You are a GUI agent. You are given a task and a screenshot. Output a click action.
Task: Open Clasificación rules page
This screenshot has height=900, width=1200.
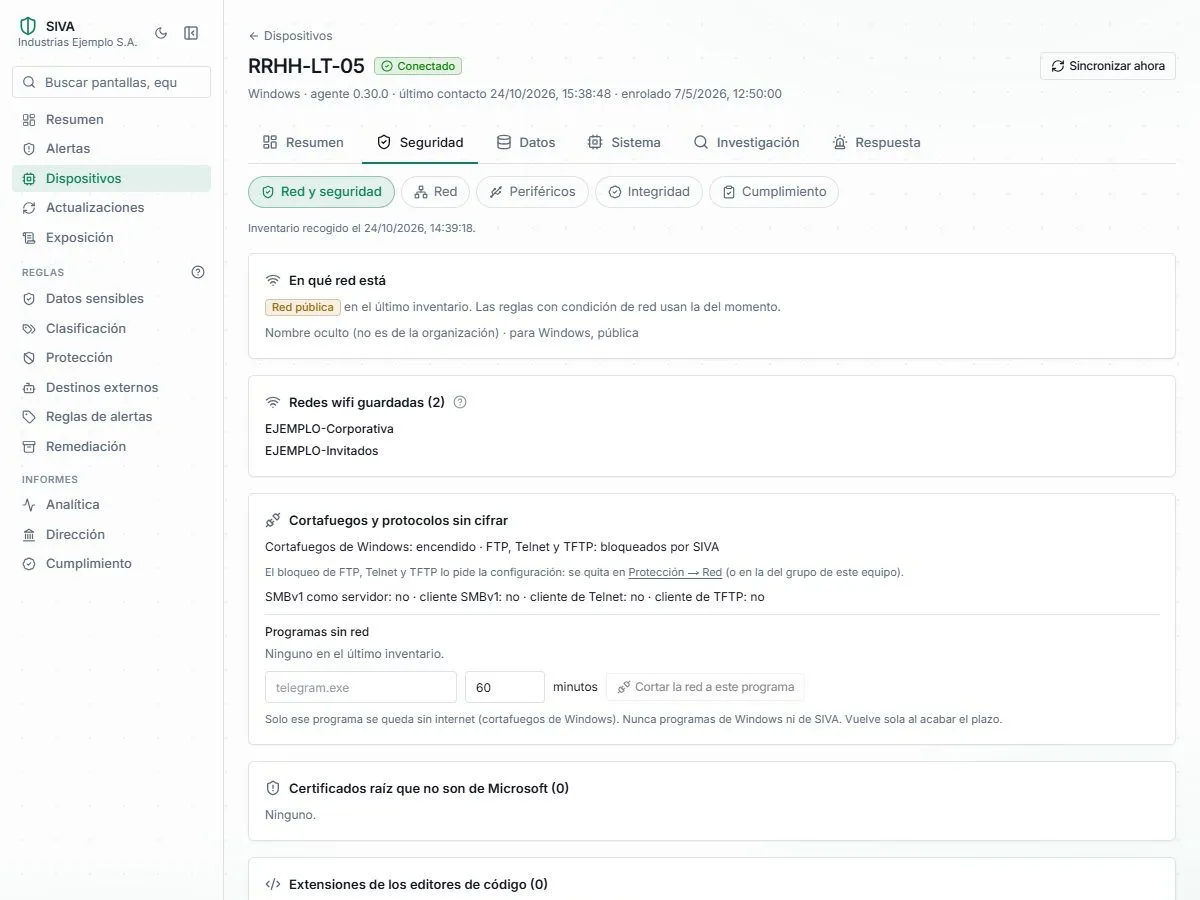(x=111, y=328)
